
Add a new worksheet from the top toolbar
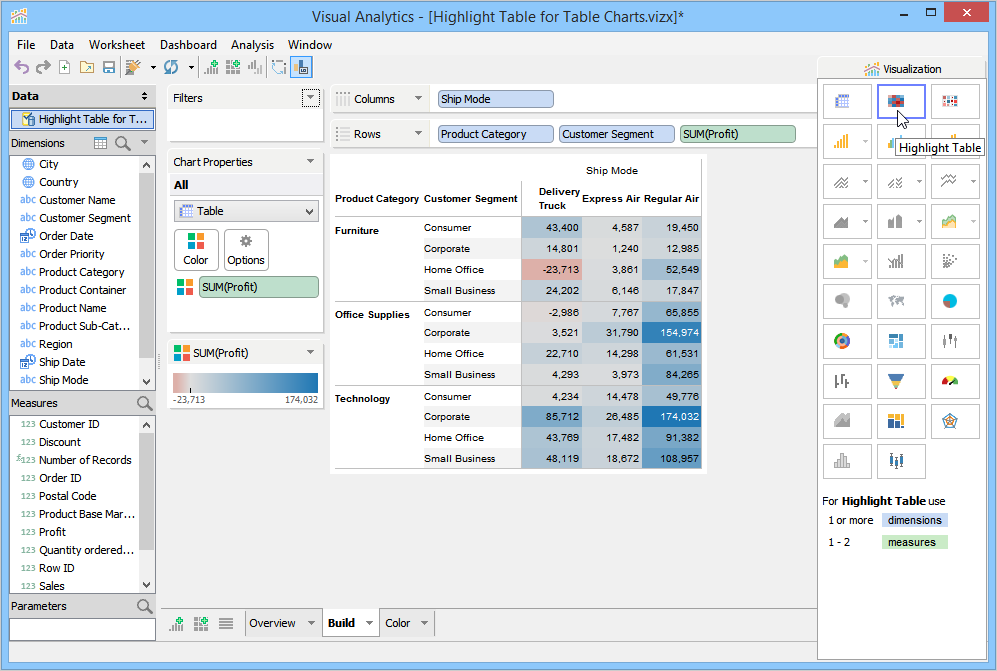tap(211, 67)
